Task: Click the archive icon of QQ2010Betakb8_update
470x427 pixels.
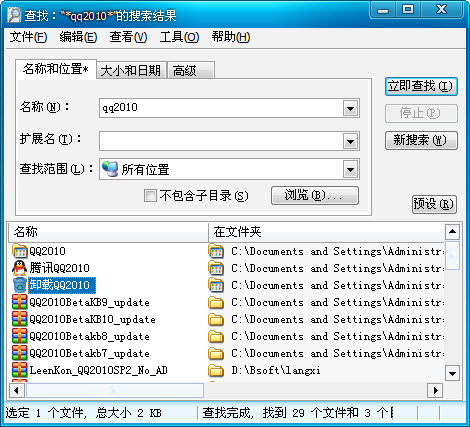Action: point(20,336)
